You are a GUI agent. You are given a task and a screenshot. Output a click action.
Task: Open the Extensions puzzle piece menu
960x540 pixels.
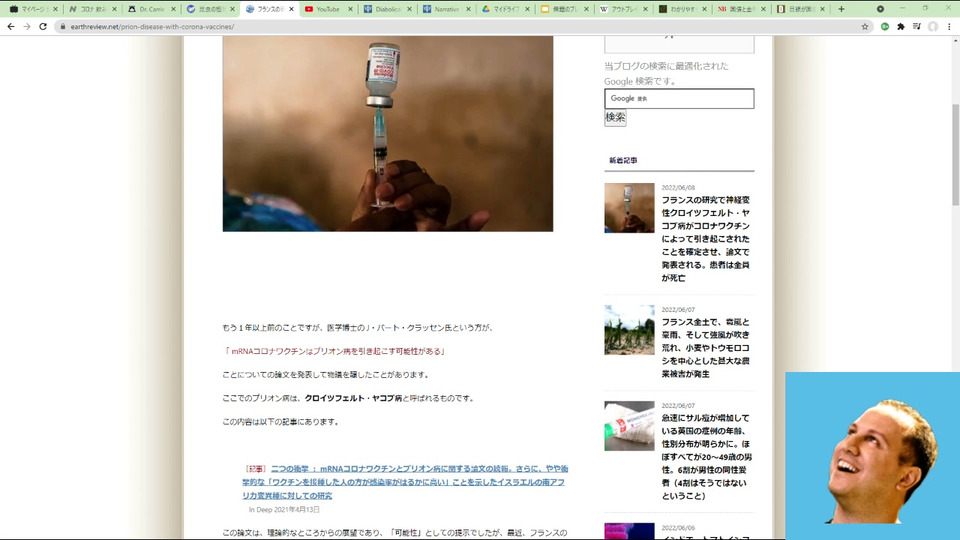901,26
